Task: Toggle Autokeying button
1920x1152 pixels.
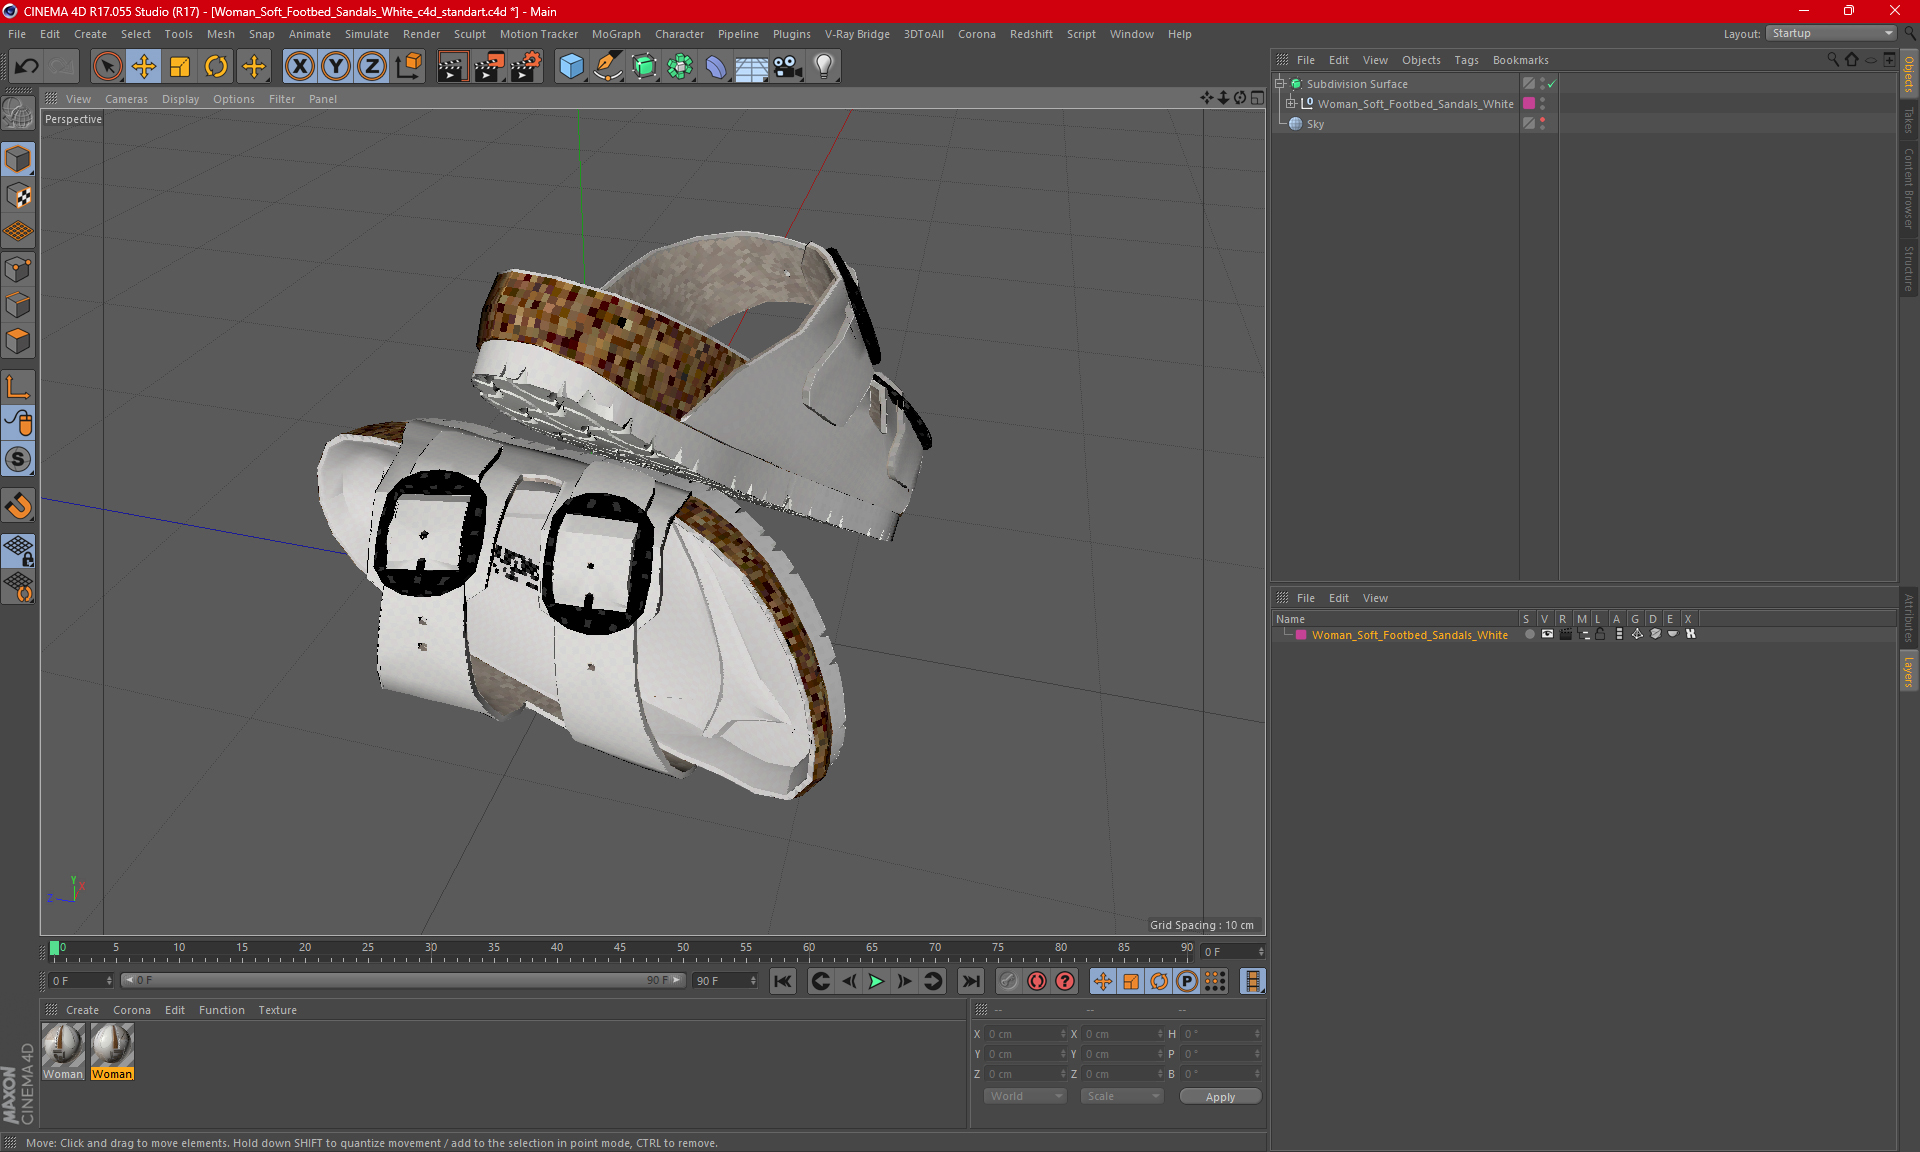Action: 1037,981
